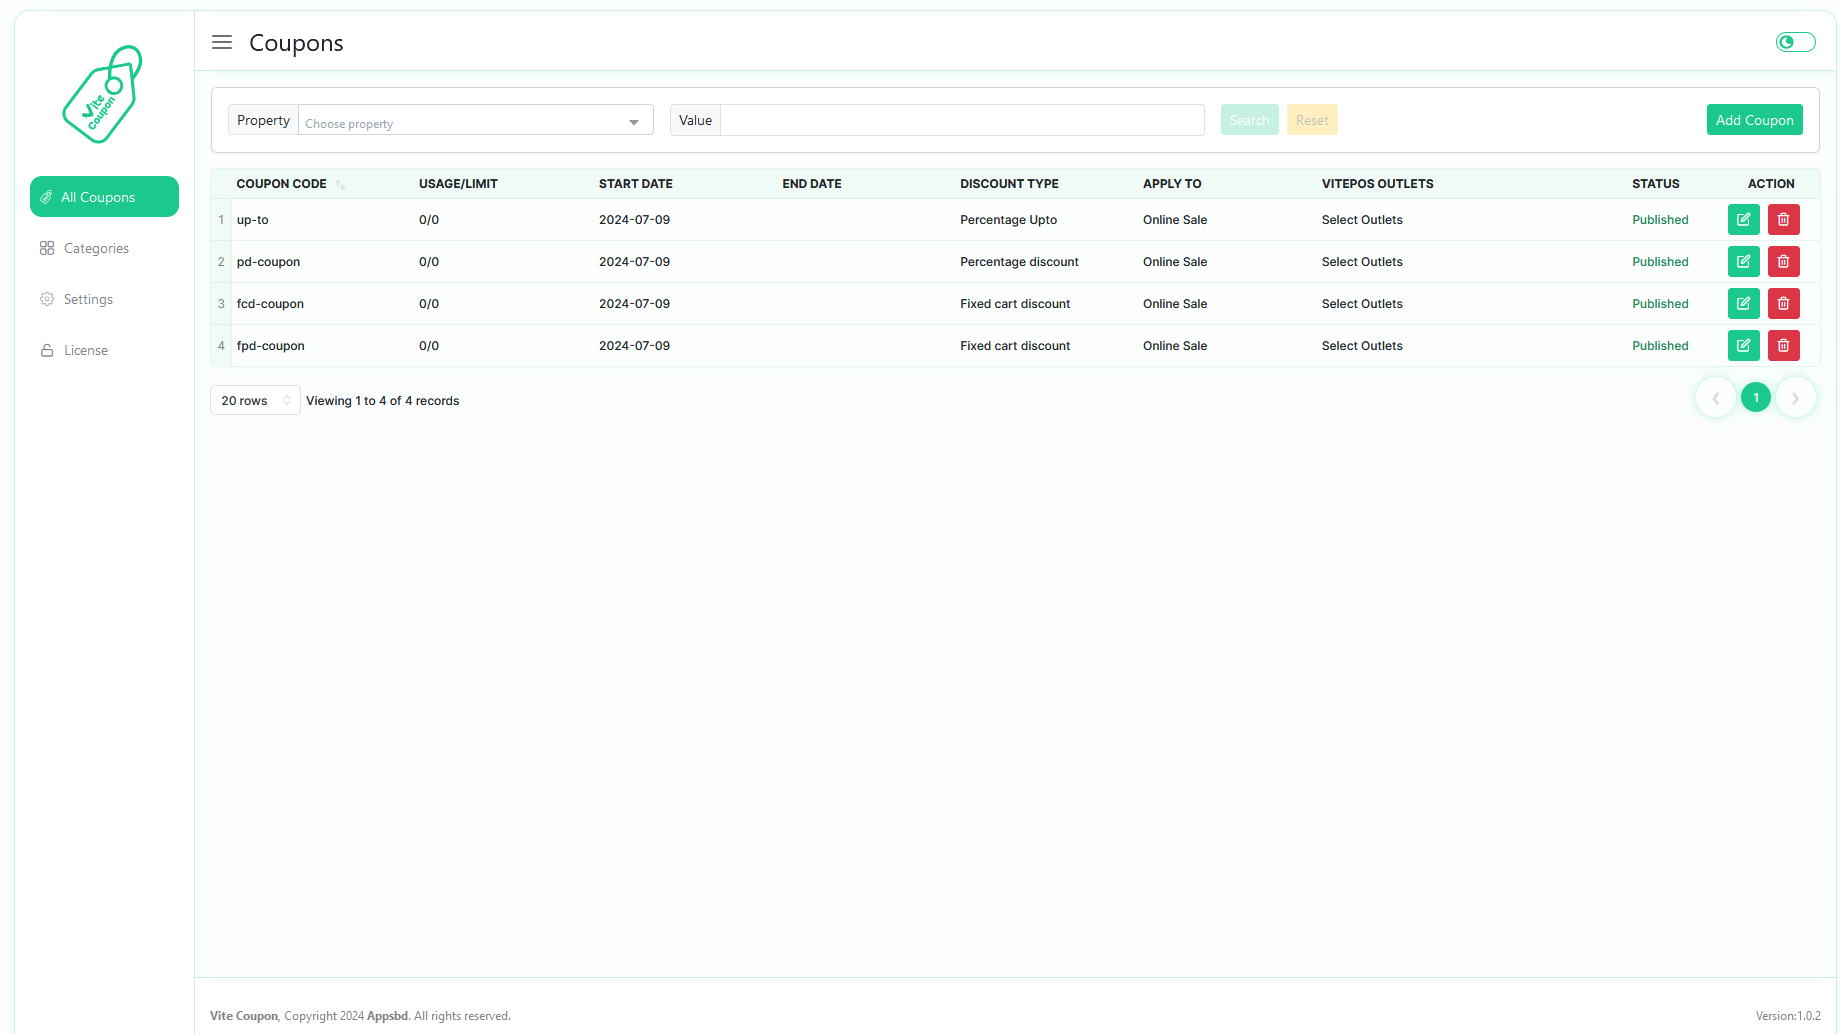Click inside the Value search field

coord(960,119)
